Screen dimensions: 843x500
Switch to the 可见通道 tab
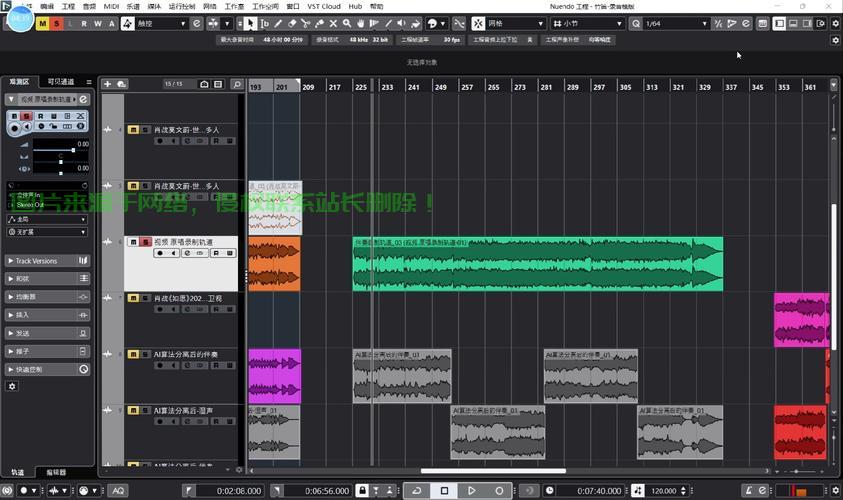(x=61, y=82)
